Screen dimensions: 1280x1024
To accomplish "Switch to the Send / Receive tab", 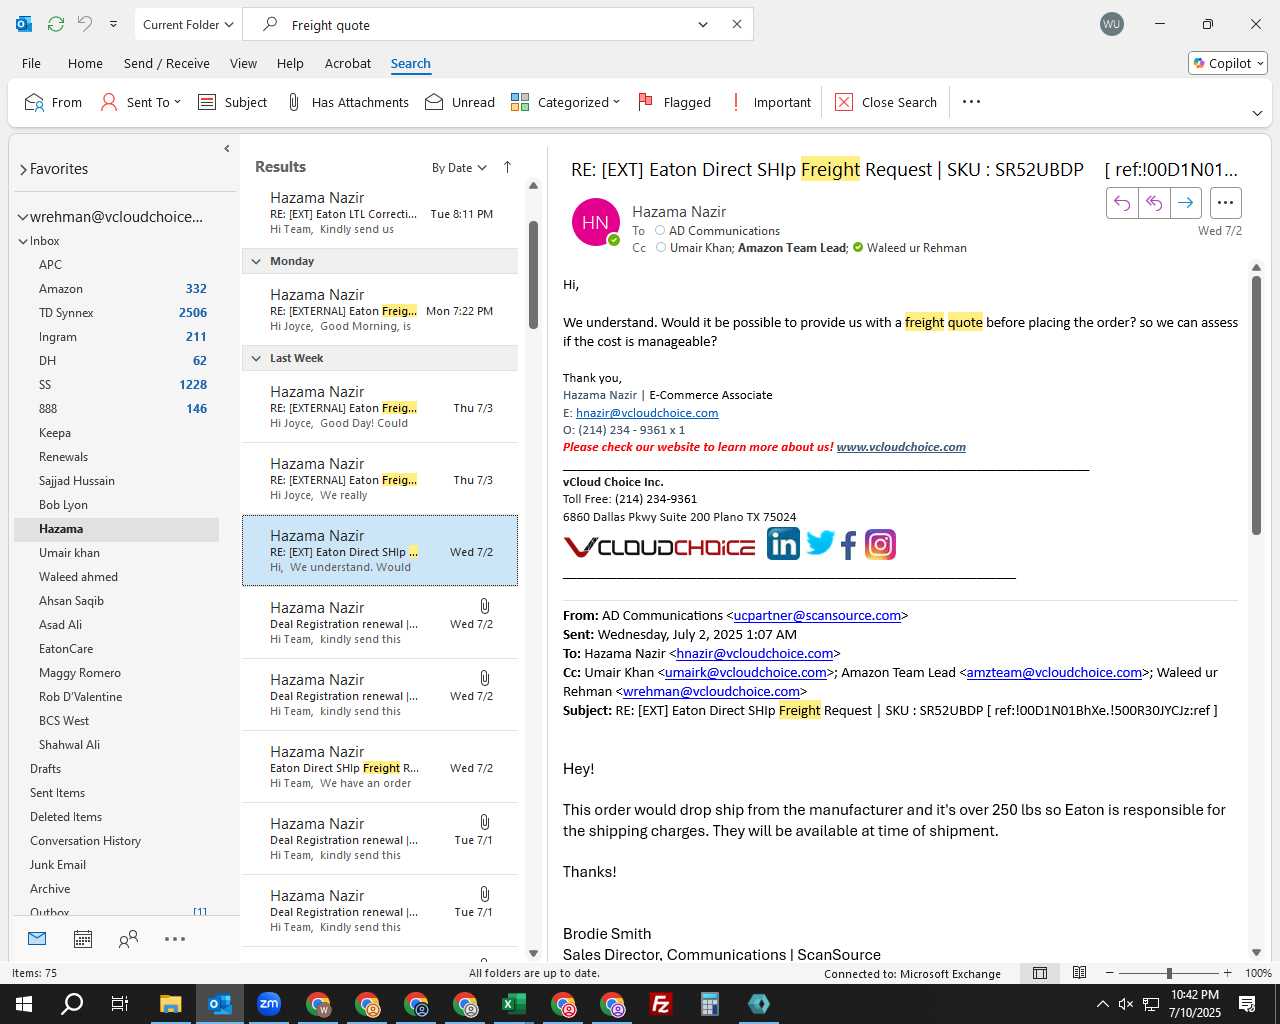I will (167, 63).
